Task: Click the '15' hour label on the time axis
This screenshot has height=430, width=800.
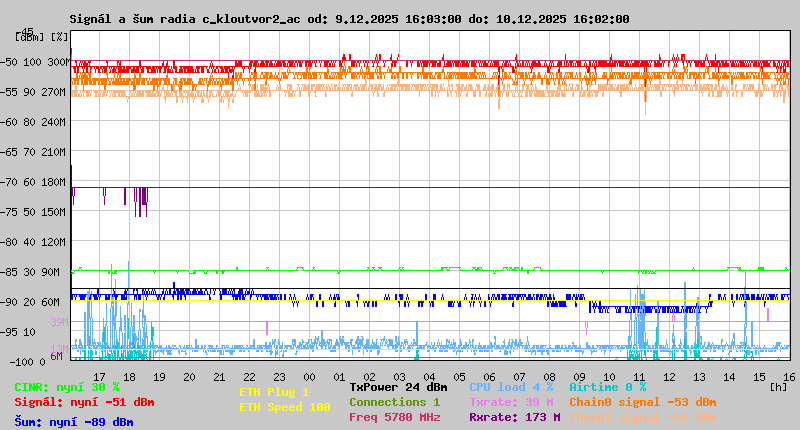Action: point(760,377)
